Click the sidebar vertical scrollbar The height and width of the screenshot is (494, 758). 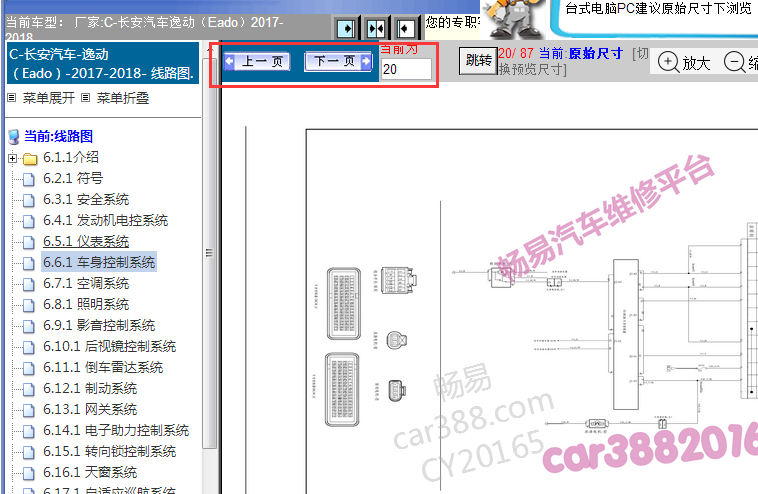pyautogui.click(x=209, y=251)
